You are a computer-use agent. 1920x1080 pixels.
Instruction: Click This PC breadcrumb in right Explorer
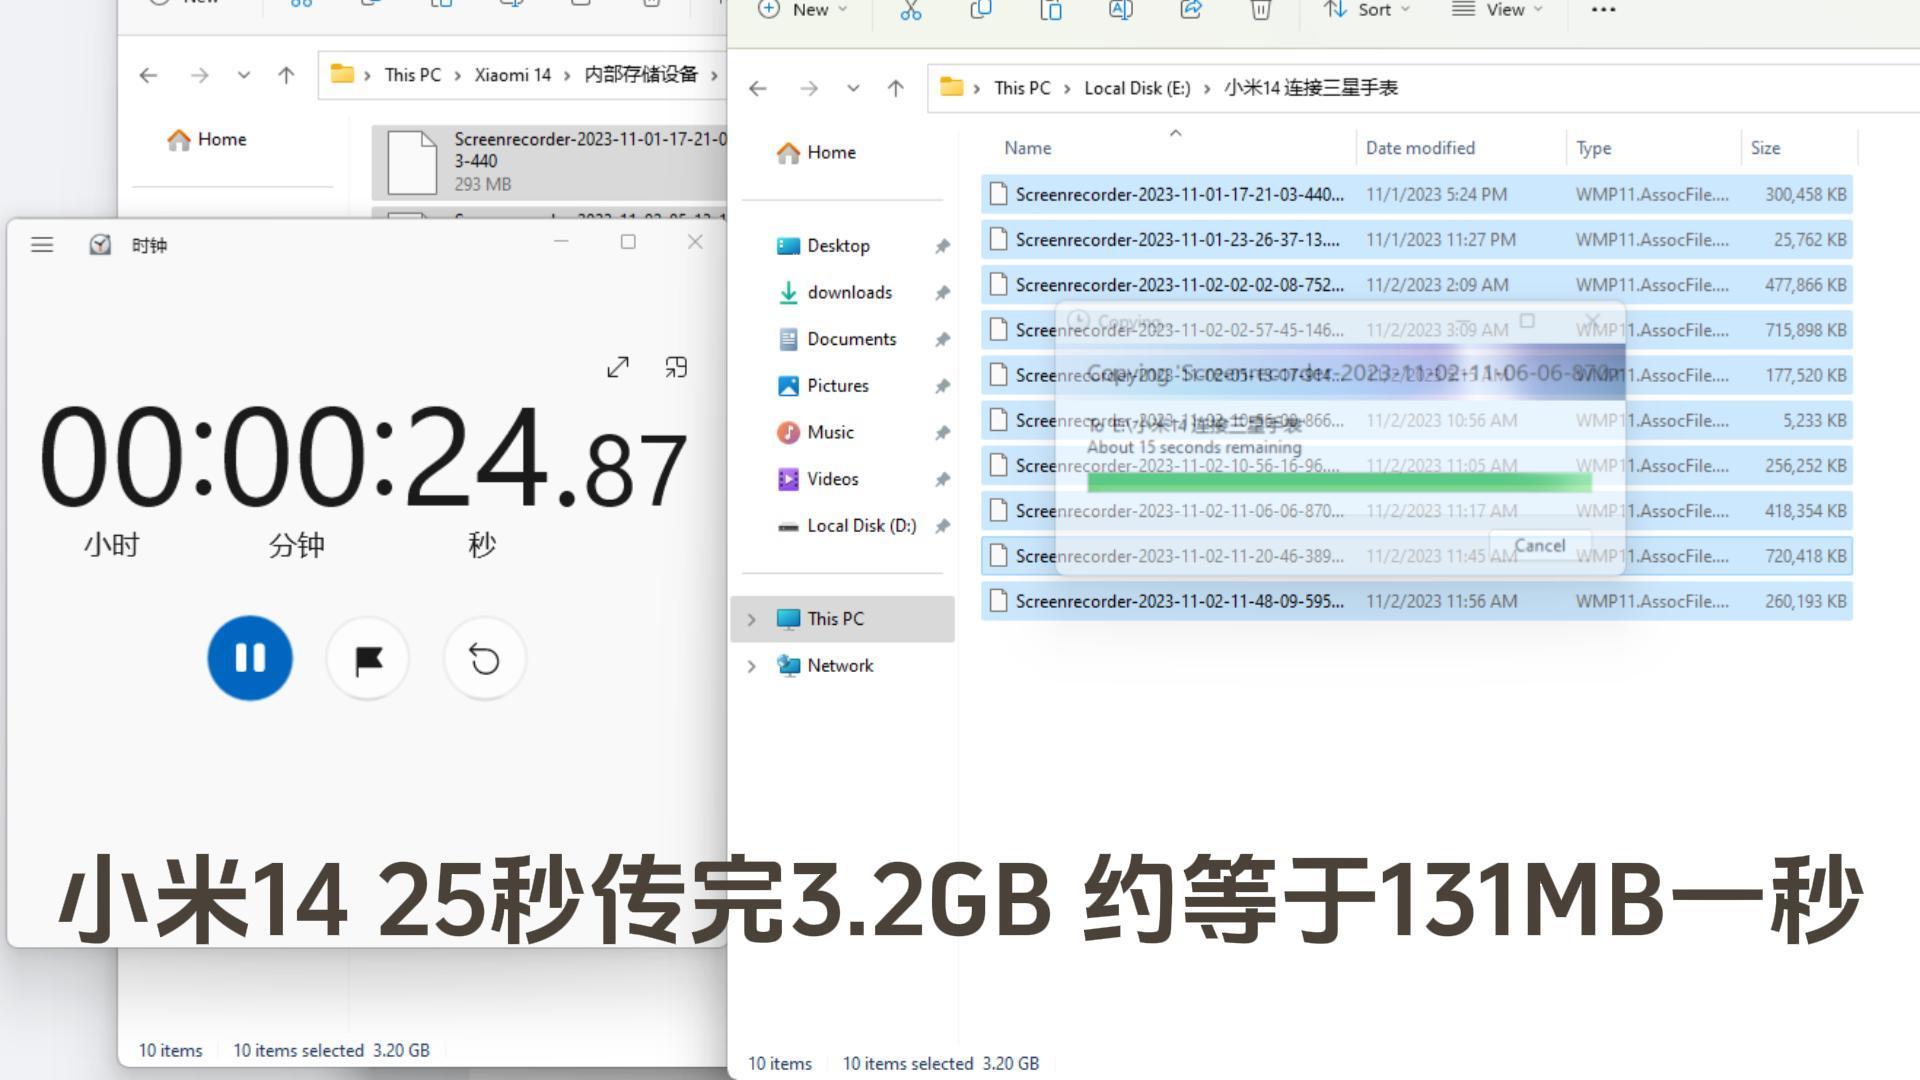[1022, 88]
